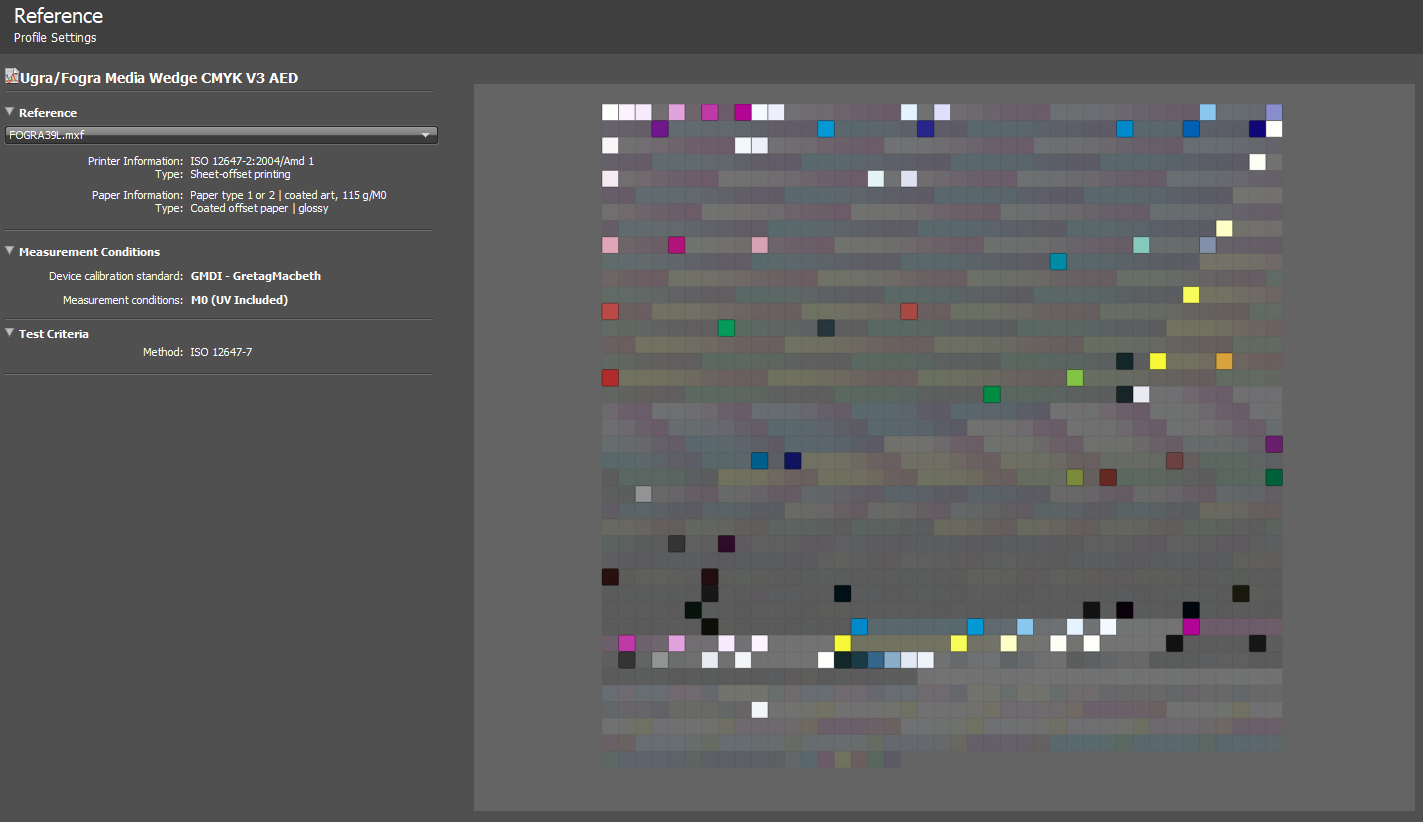Click the Profile Settings subtitle
The image size is (1423, 822).
click(x=55, y=38)
